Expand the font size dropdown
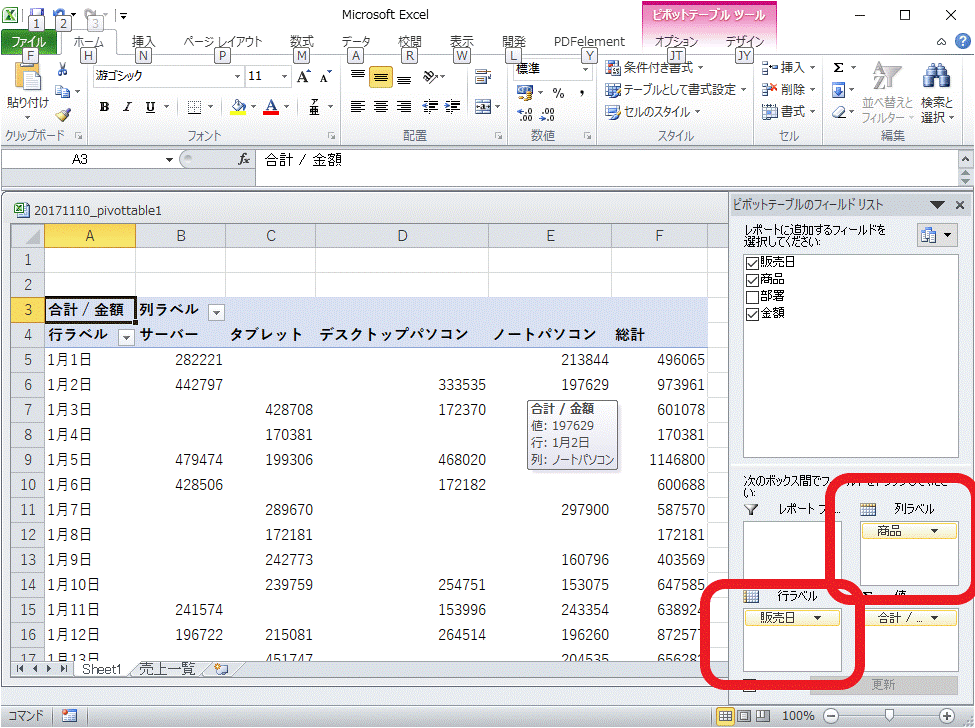This screenshot has width=975, height=728. point(282,76)
